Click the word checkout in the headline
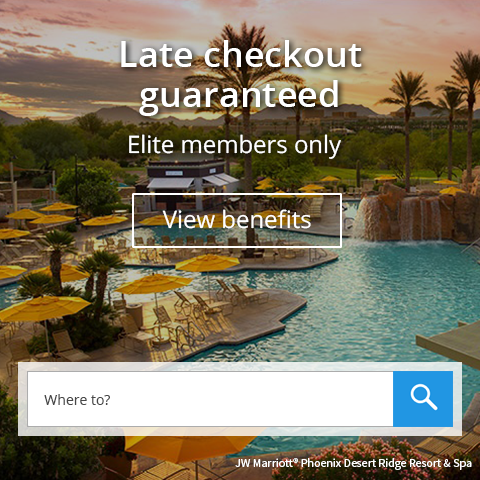The height and width of the screenshot is (480, 480). point(283,54)
